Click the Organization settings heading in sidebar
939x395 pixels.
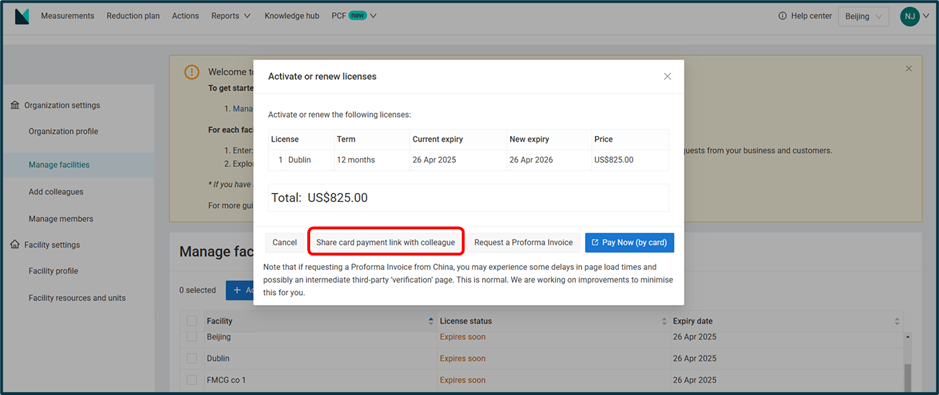[62, 105]
